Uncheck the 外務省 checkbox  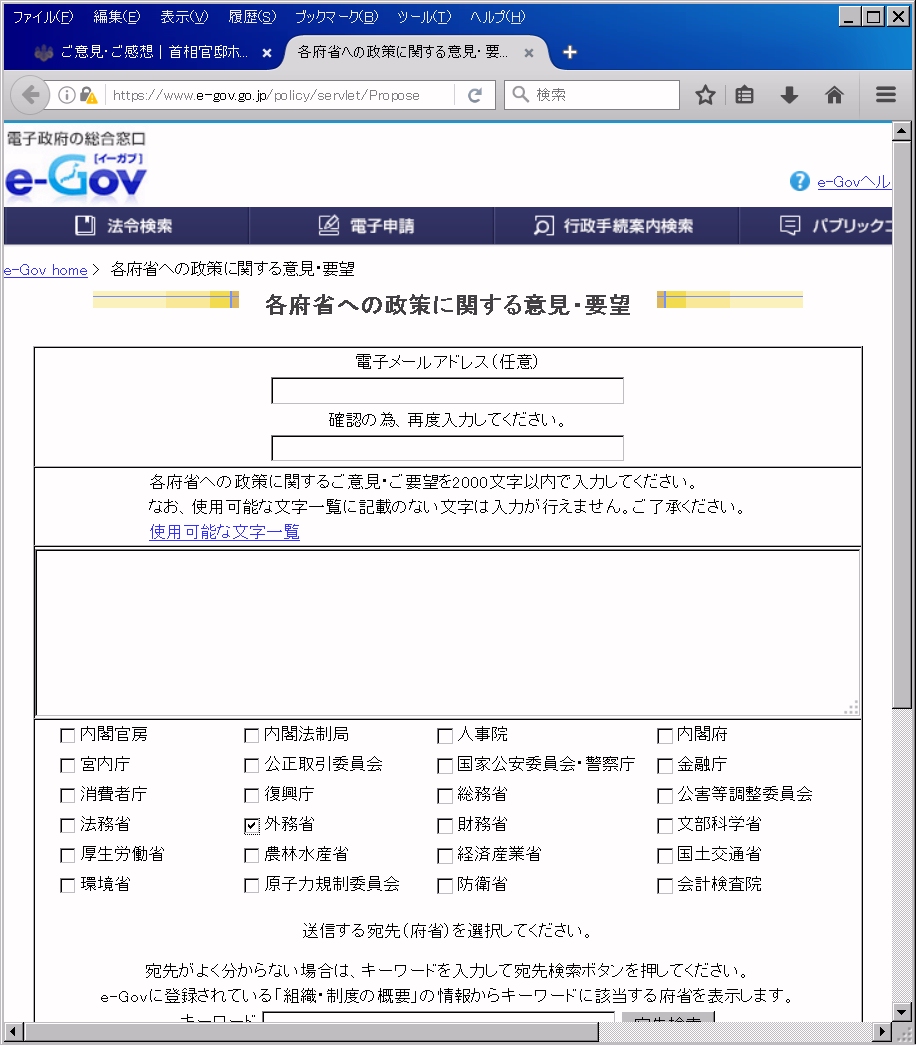pyautogui.click(x=250, y=825)
